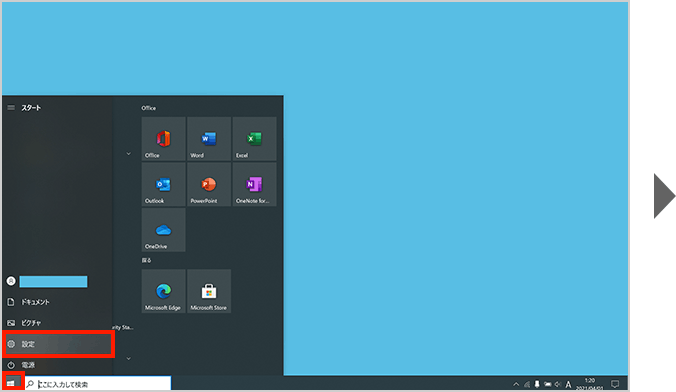Image resolution: width=676 pixels, height=392 pixels.
Task: Click the battery status tray icon
Action: coord(548,384)
